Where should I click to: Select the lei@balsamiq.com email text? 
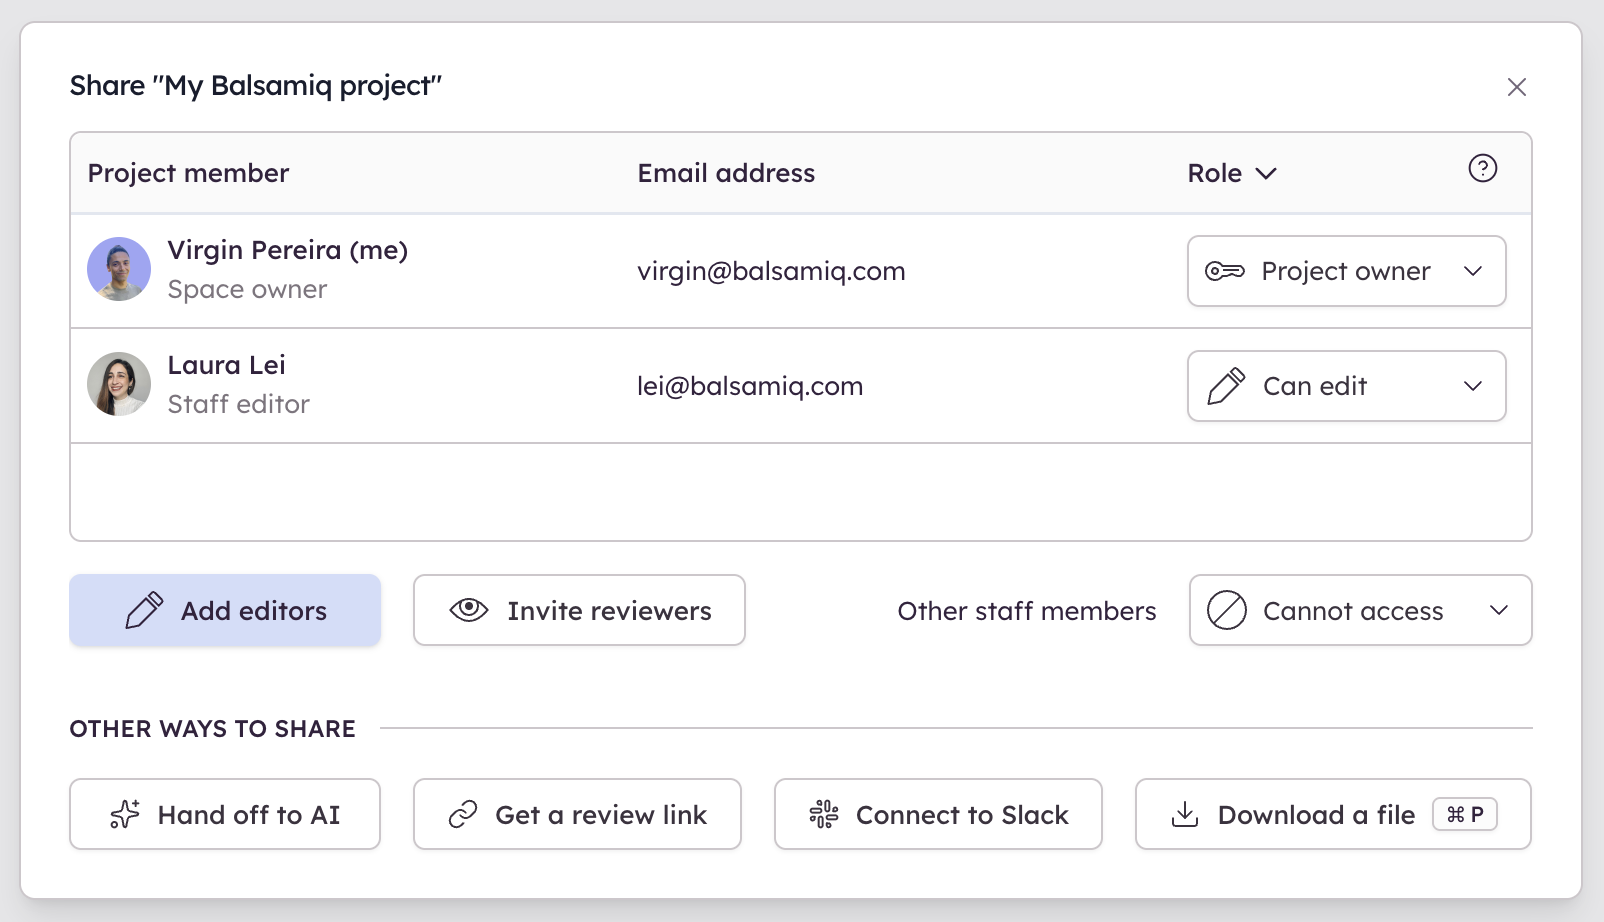pyautogui.click(x=750, y=386)
